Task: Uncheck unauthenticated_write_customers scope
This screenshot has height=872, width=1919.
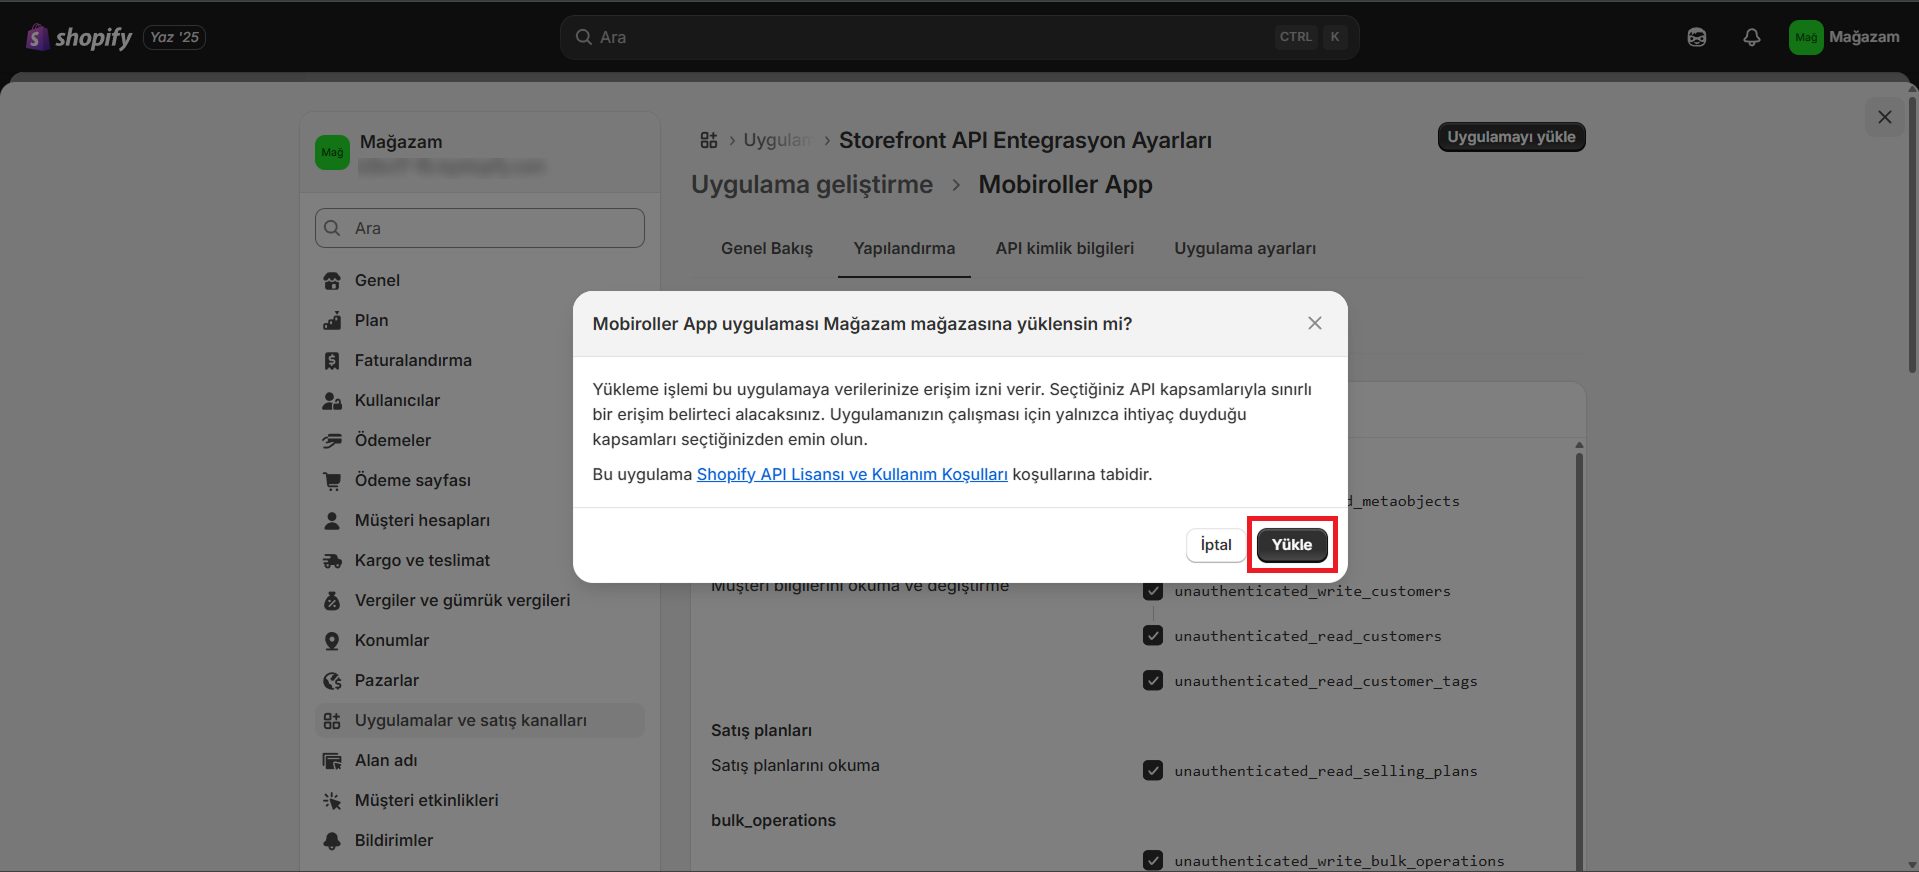Action: pyautogui.click(x=1153, y=591)
